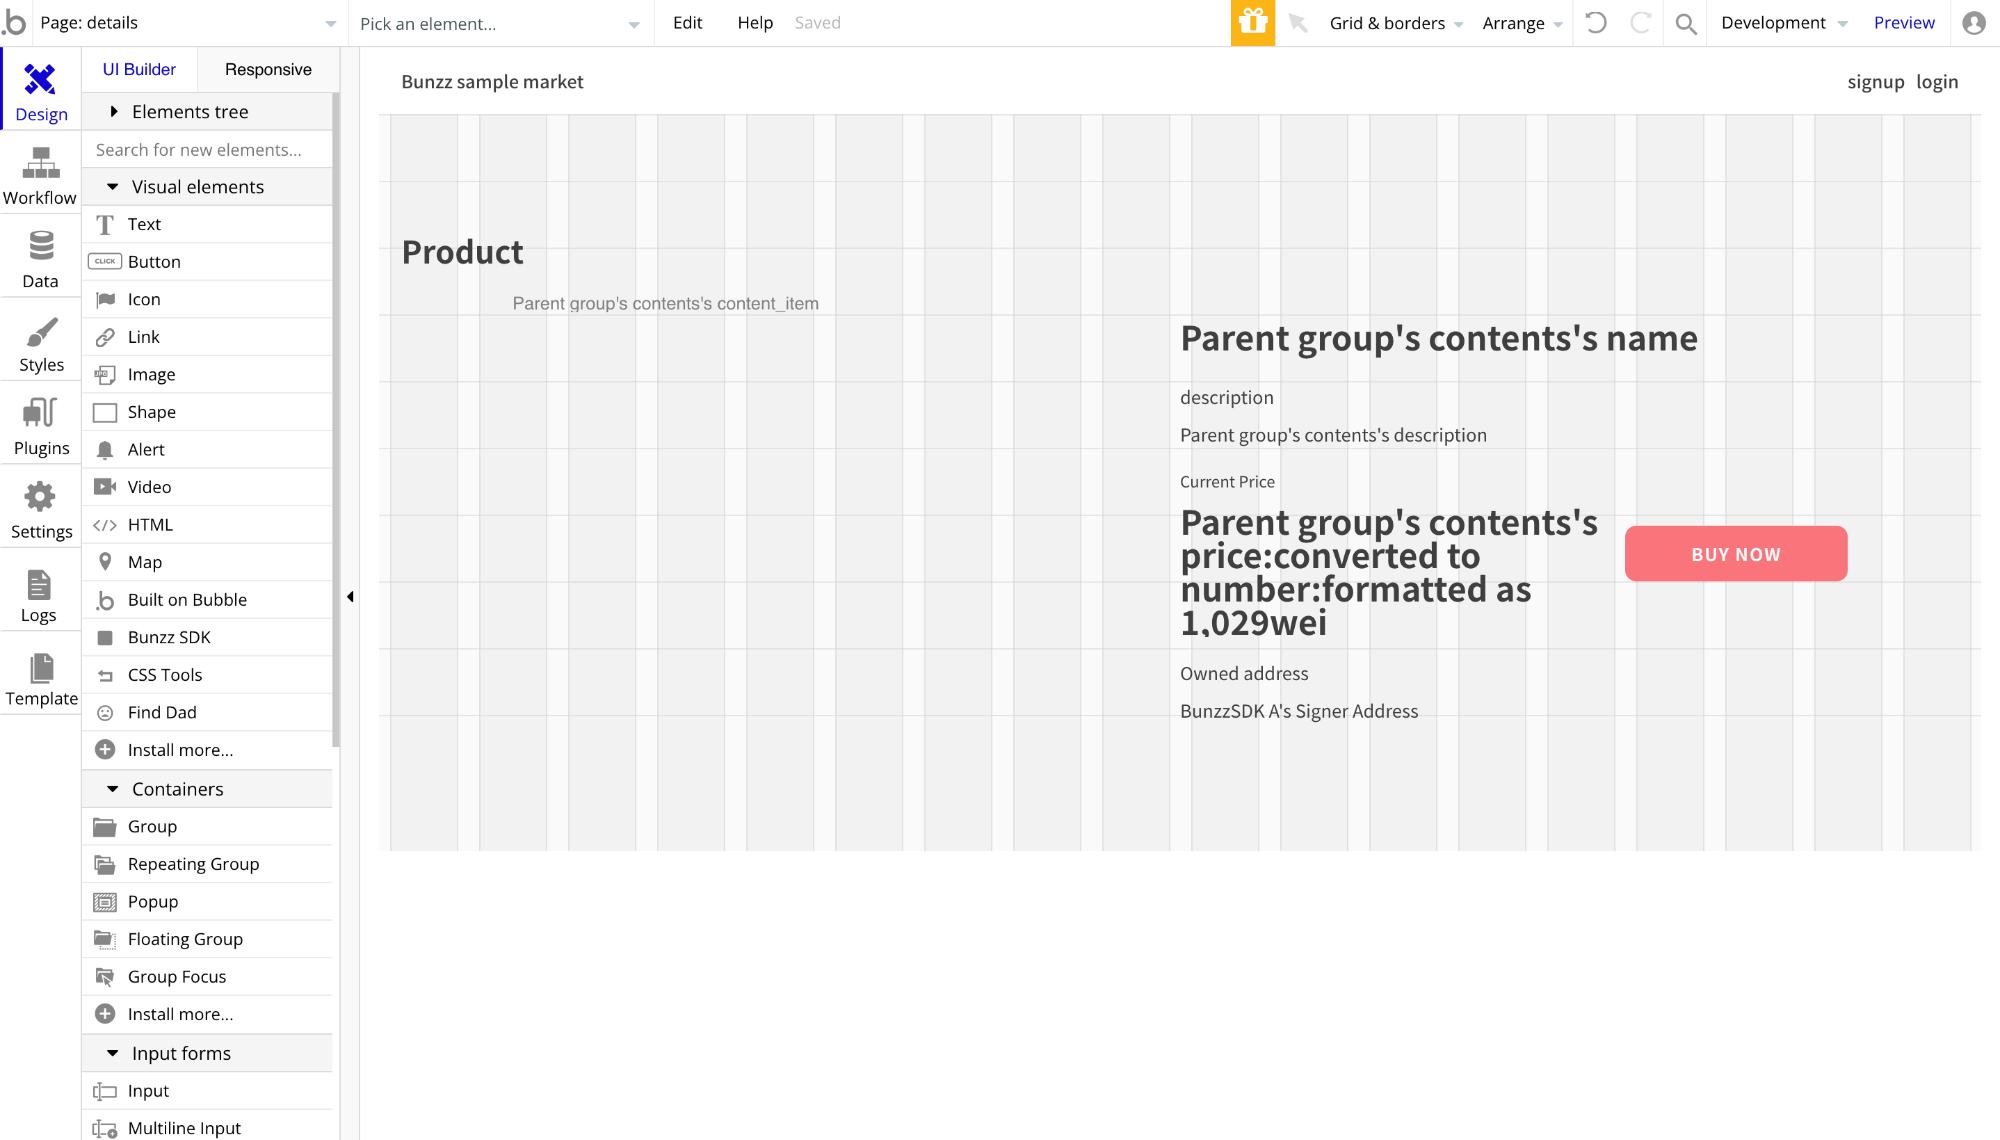This screenshot has height=1140, width=2000.
Task: Click the search magnifier icon
Action: (1686, 23)
